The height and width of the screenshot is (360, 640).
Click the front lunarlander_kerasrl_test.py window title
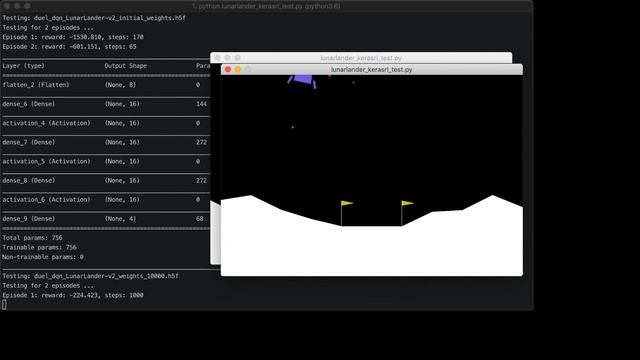(371, 69)
